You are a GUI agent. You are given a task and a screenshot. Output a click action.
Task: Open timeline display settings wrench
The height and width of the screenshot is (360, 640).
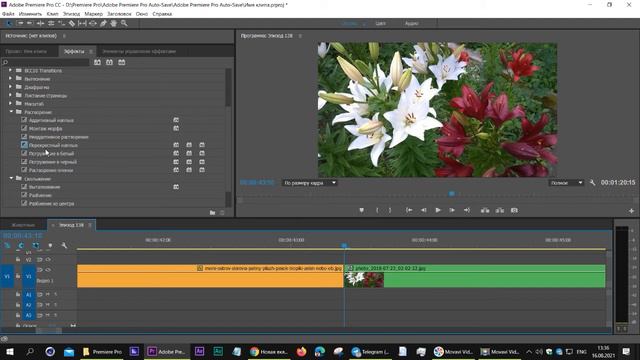tap(64, 245)
